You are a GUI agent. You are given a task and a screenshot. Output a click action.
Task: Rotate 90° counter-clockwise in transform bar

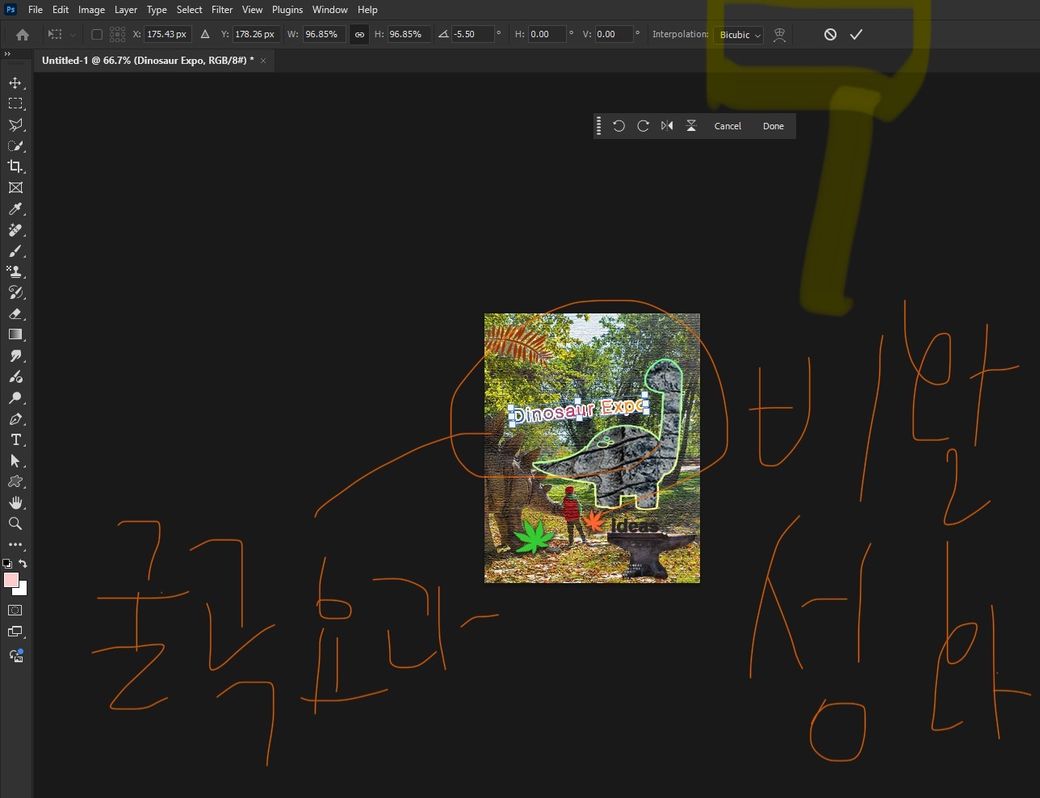(619, 126)
